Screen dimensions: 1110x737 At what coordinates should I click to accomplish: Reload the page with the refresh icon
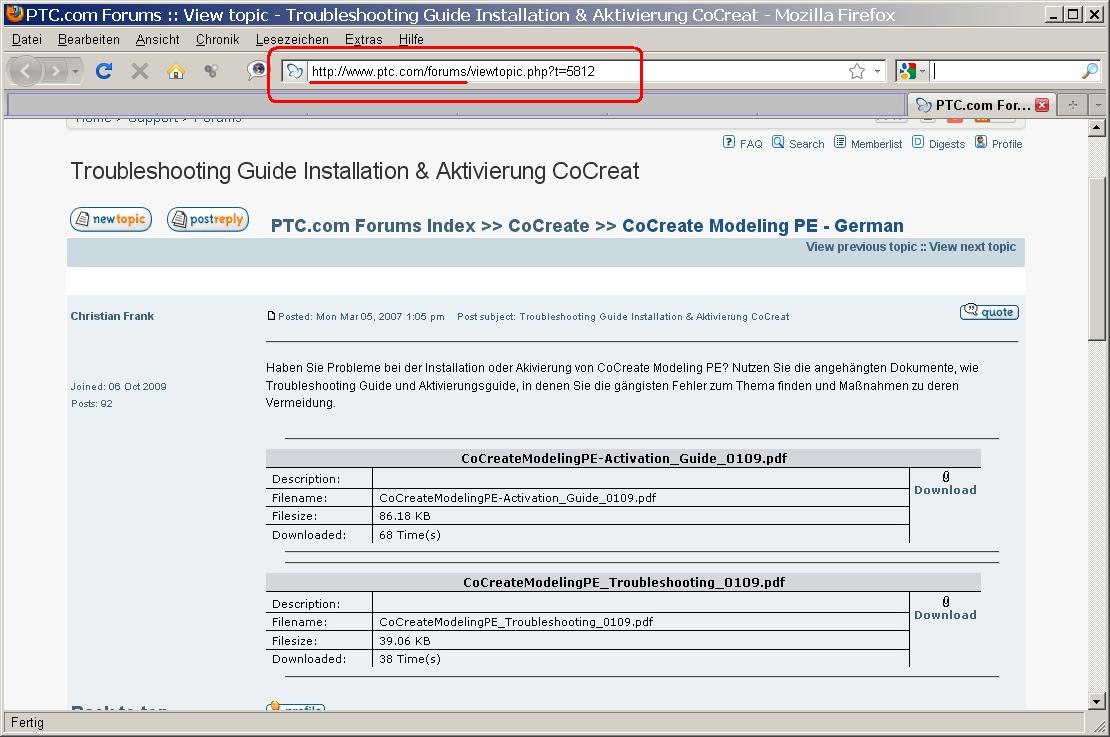click(104, 71)
